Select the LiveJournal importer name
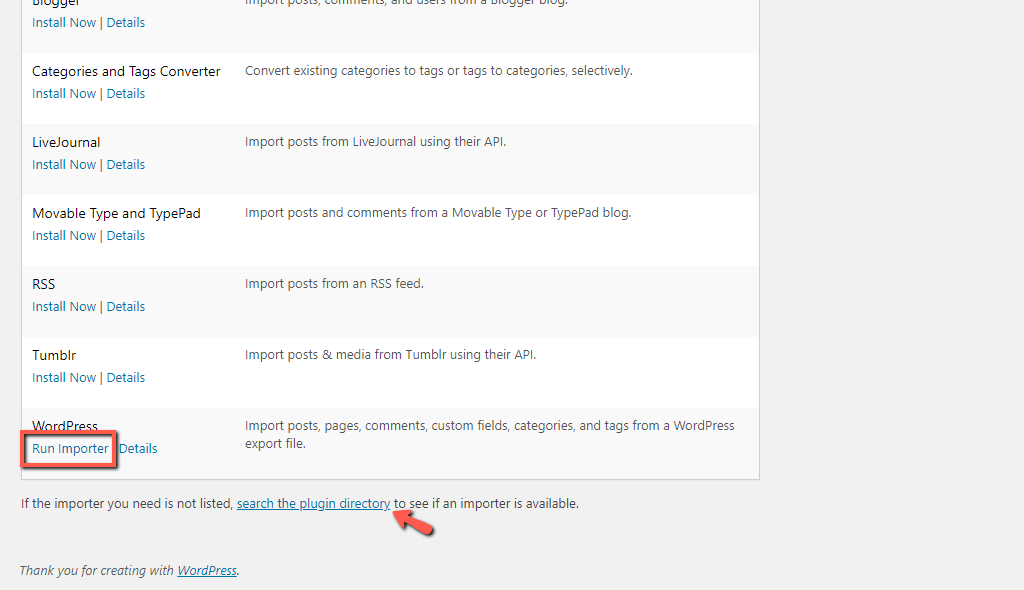The width and height of the screenshot is (1024, 590). (66, 142)
